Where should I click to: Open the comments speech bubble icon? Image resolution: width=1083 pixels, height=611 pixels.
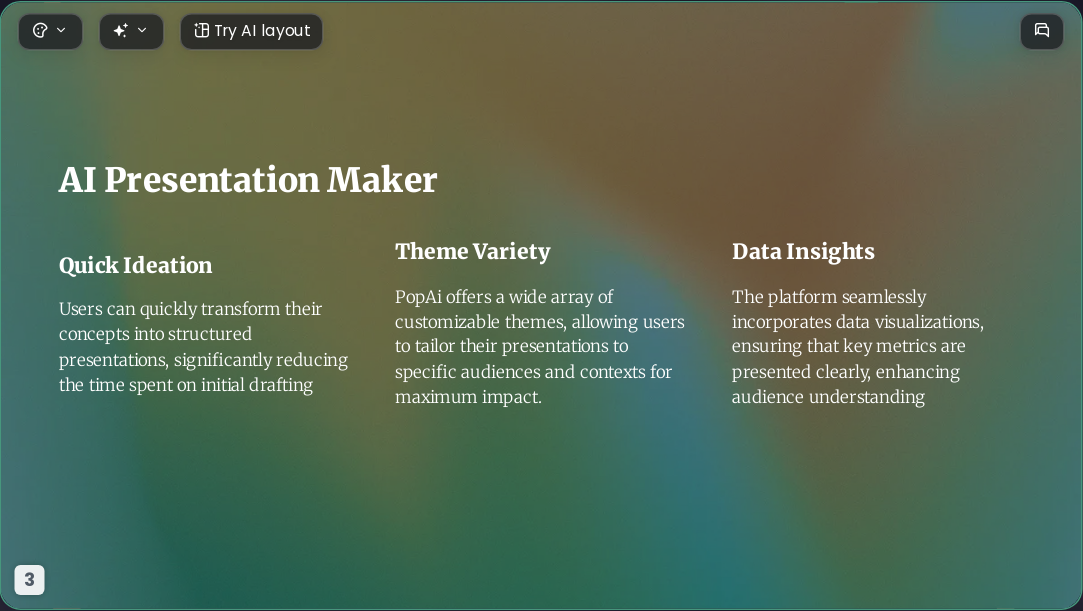click(x=1042, y=30)
